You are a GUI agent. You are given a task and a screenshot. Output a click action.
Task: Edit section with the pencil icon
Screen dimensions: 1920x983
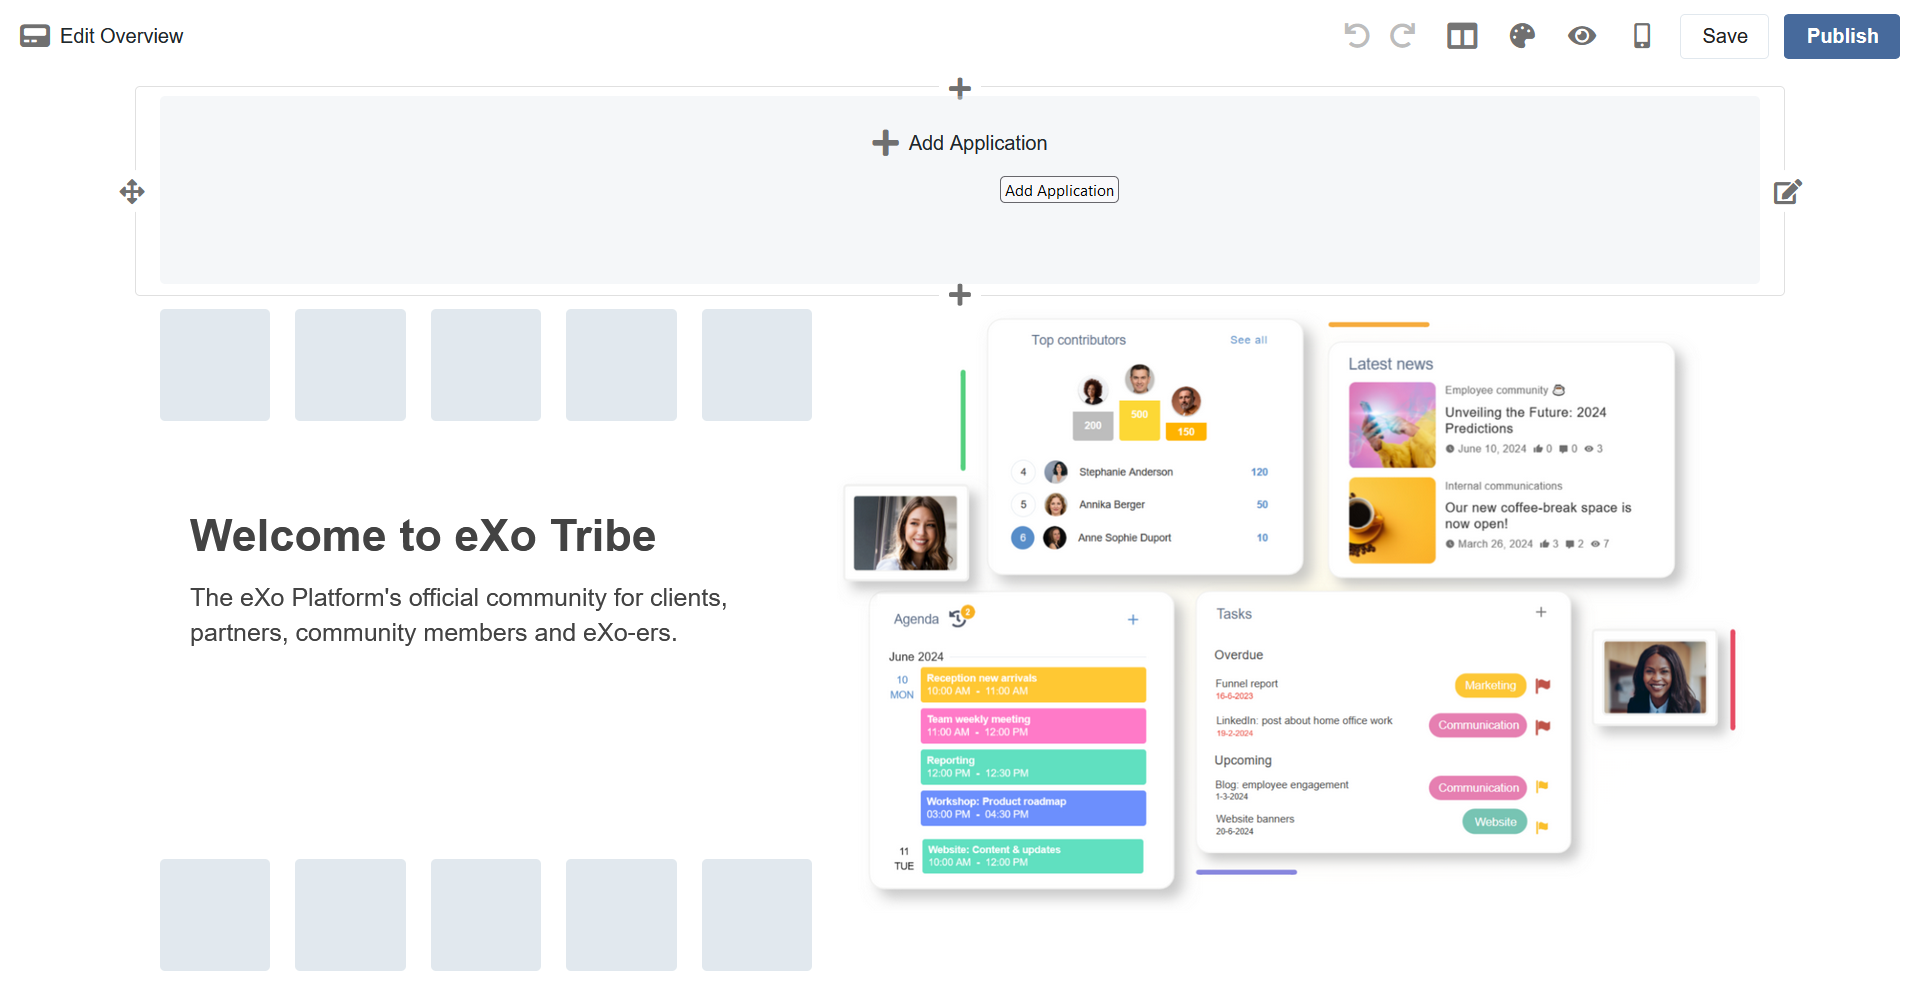coord(1787,192)
